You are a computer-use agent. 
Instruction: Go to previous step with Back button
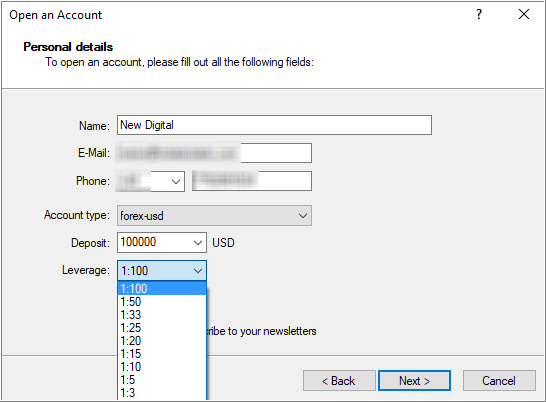pos(339,380)
